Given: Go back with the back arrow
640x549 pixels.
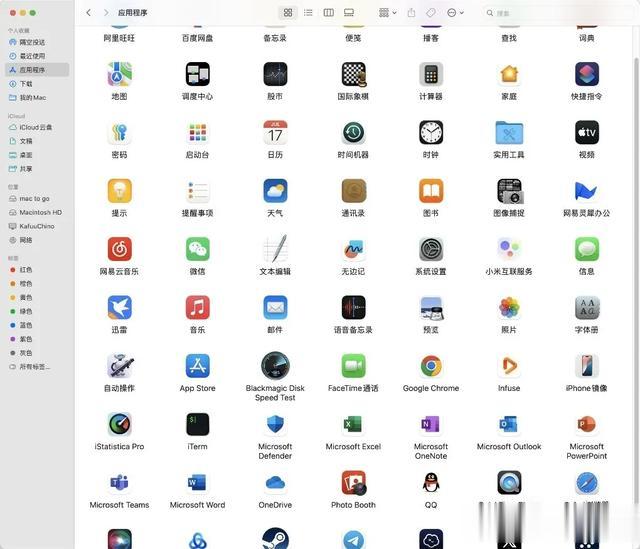Looking at the screenshot, I should 89,13.
